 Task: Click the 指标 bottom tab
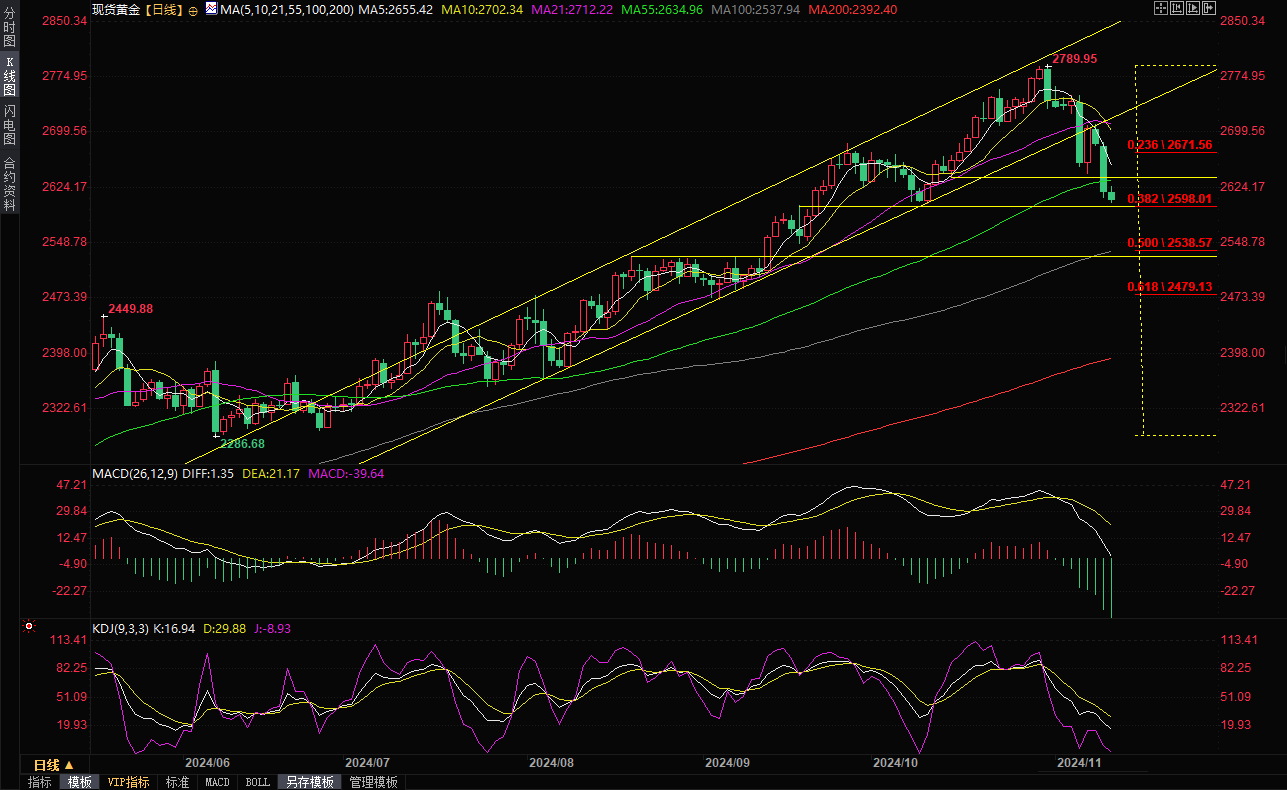tap(40, 782)
